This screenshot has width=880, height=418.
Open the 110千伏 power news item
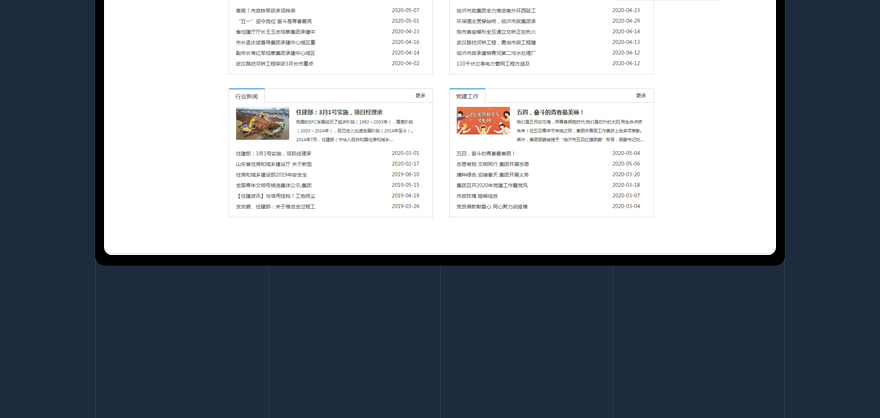(493, 64)
